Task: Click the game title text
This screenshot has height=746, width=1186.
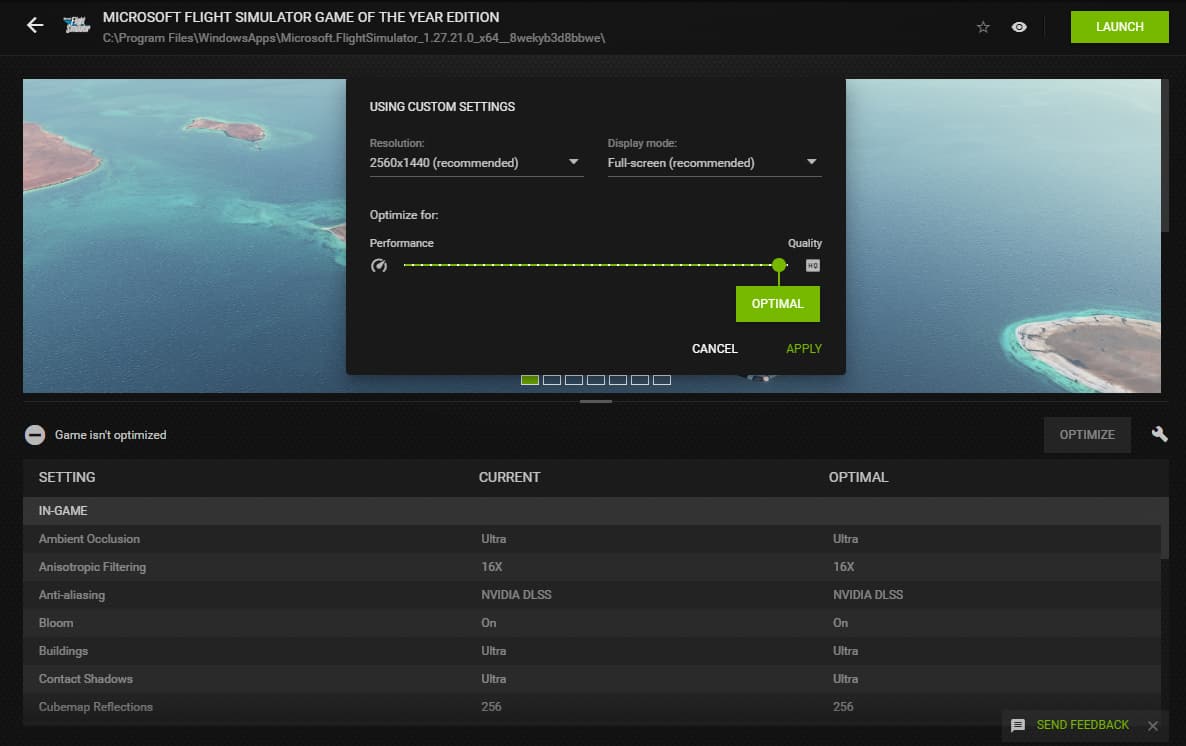Action: [301, 17]
